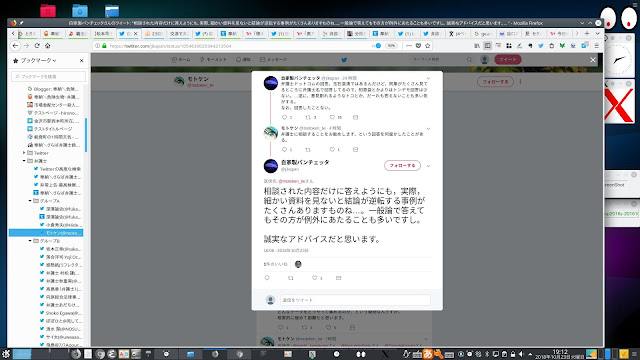Reload the current Twitter page
Image resolution: width=640 pixels, height=360 pixels.
tap(37, 46)
